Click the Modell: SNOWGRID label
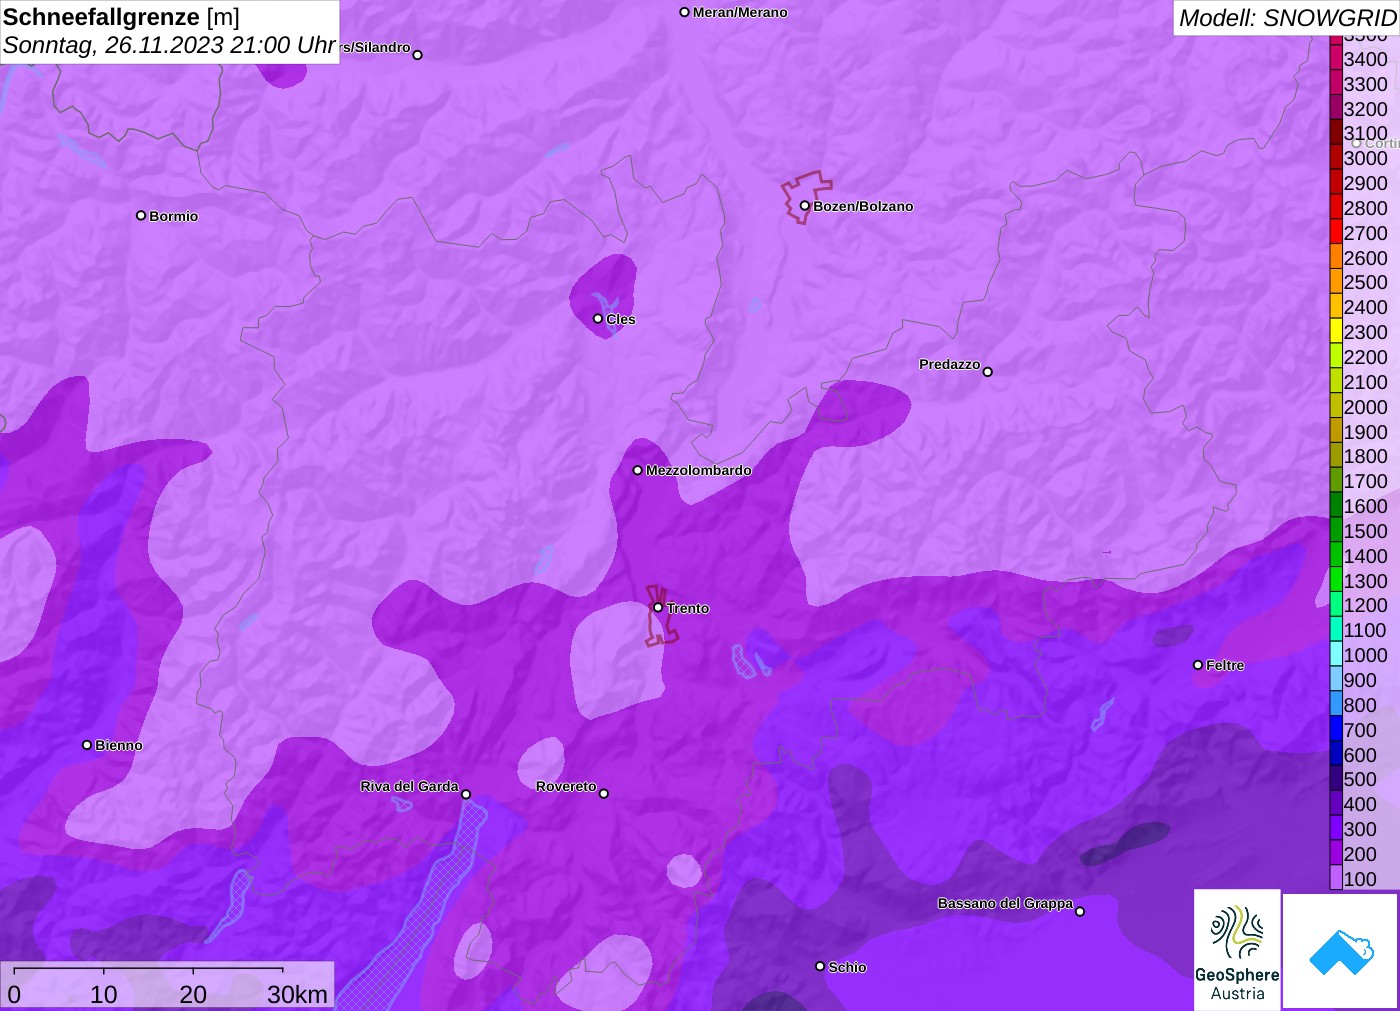The height and width of the screenshot is (1011, 1400). [x=1287, y=18]
